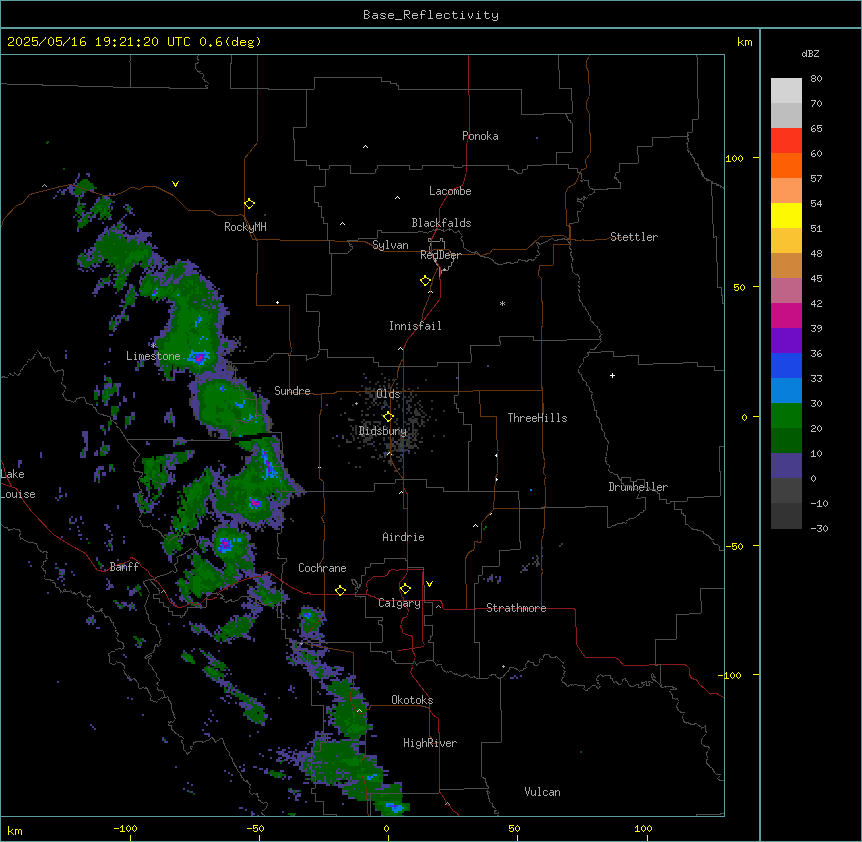
Task: Select the yellow diamond between Olds and Didsbury
Action: 388,416
